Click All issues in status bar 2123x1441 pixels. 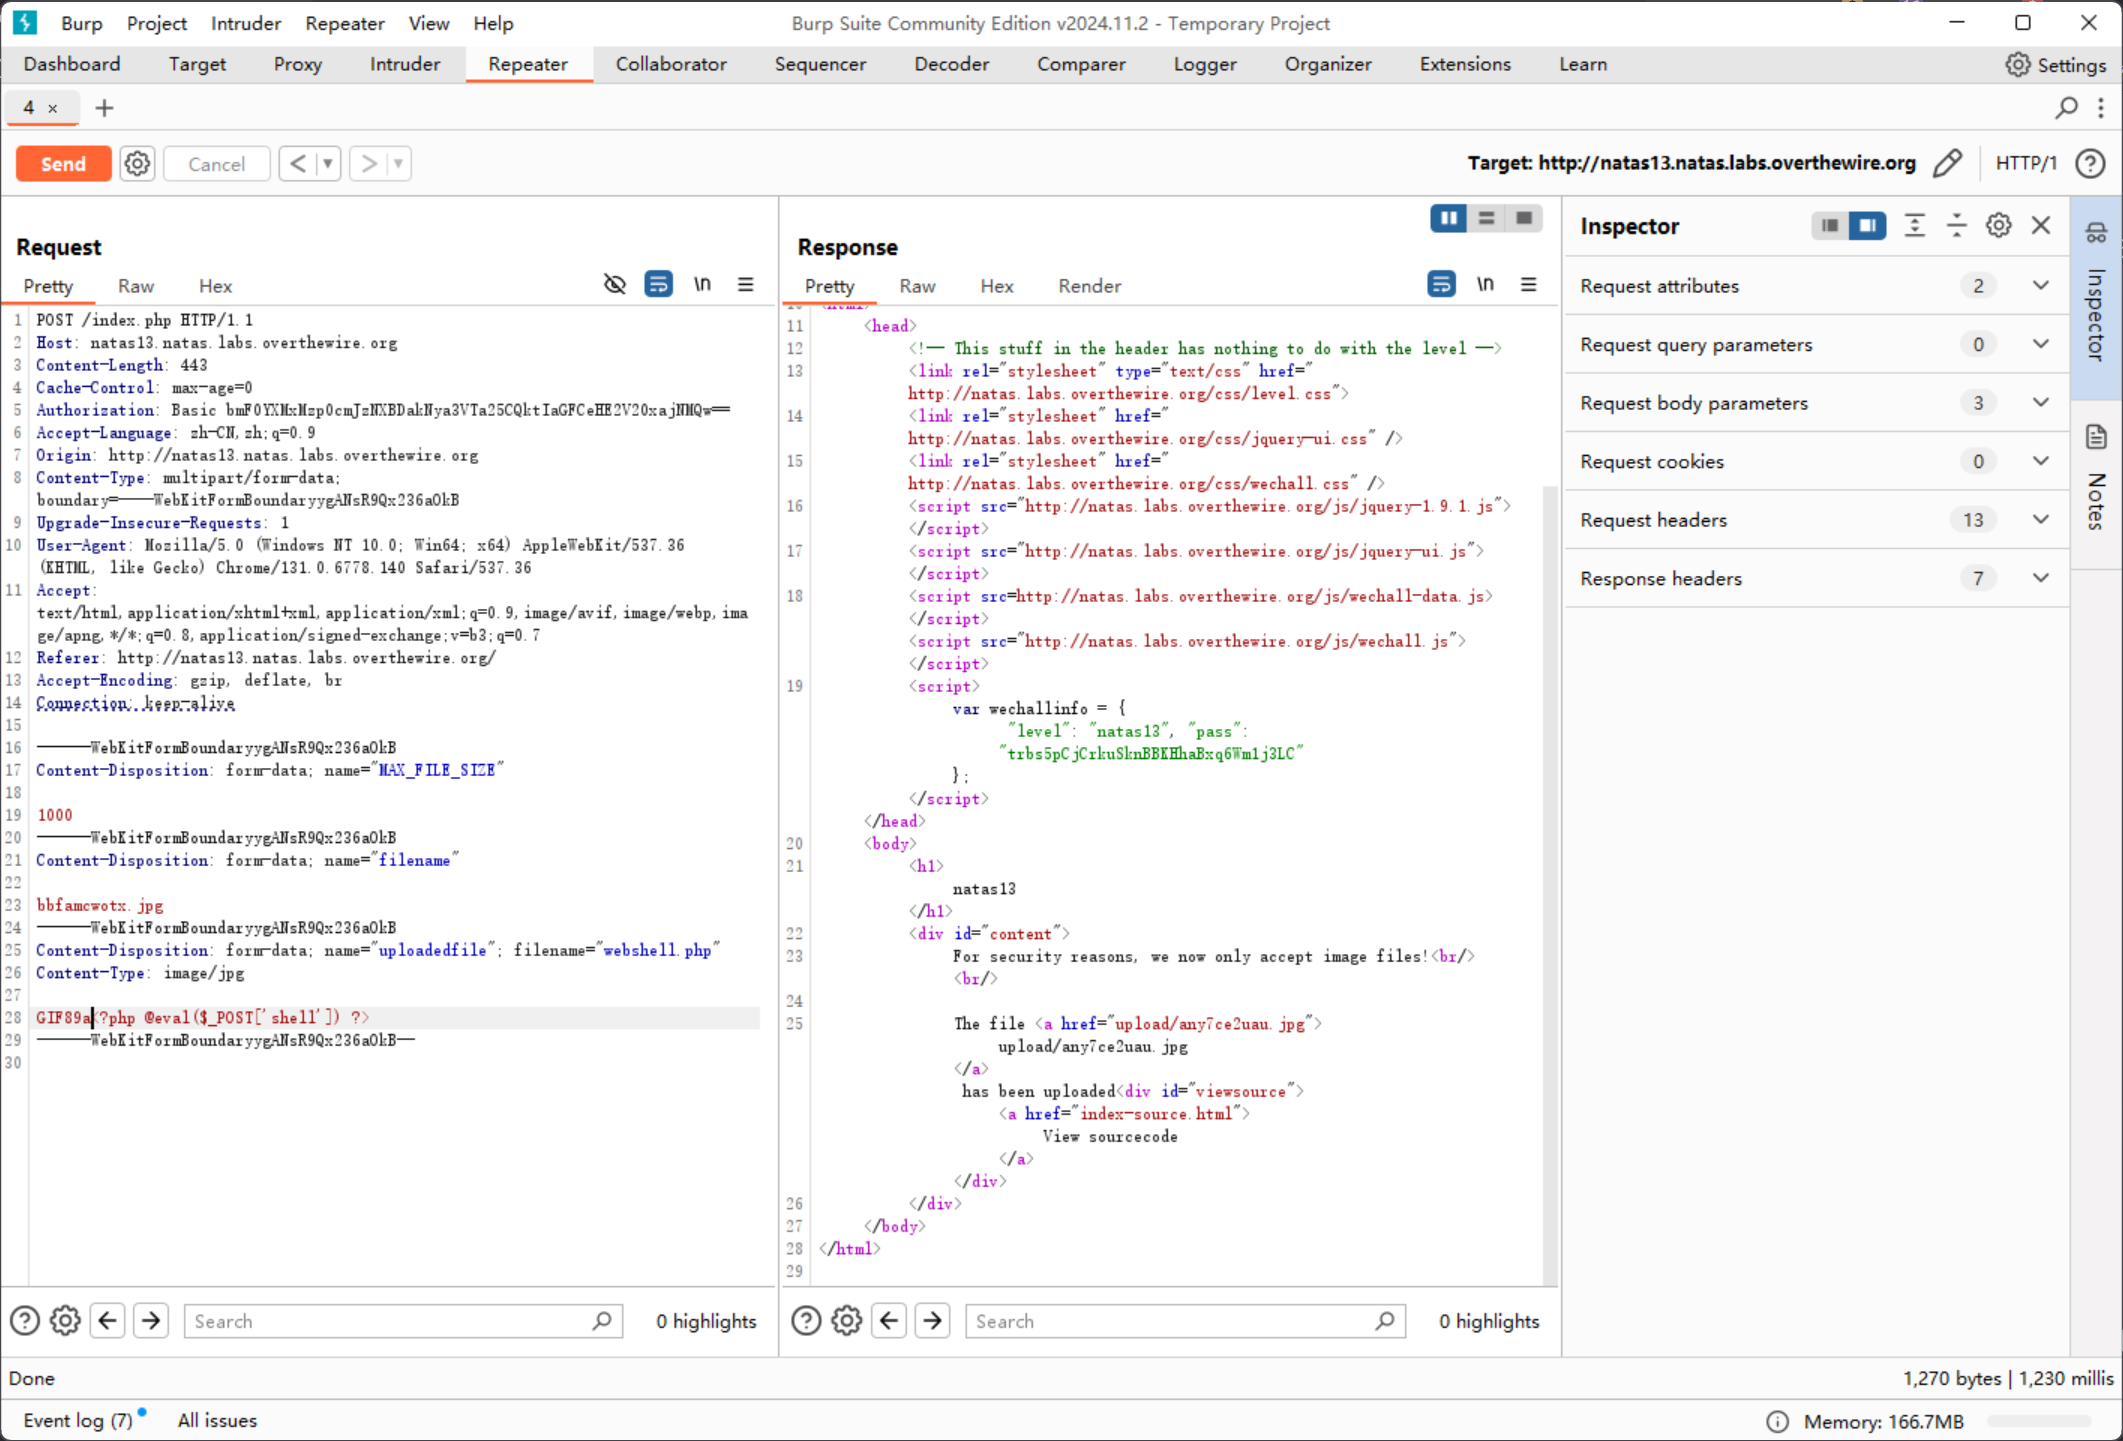point(217,1420)
